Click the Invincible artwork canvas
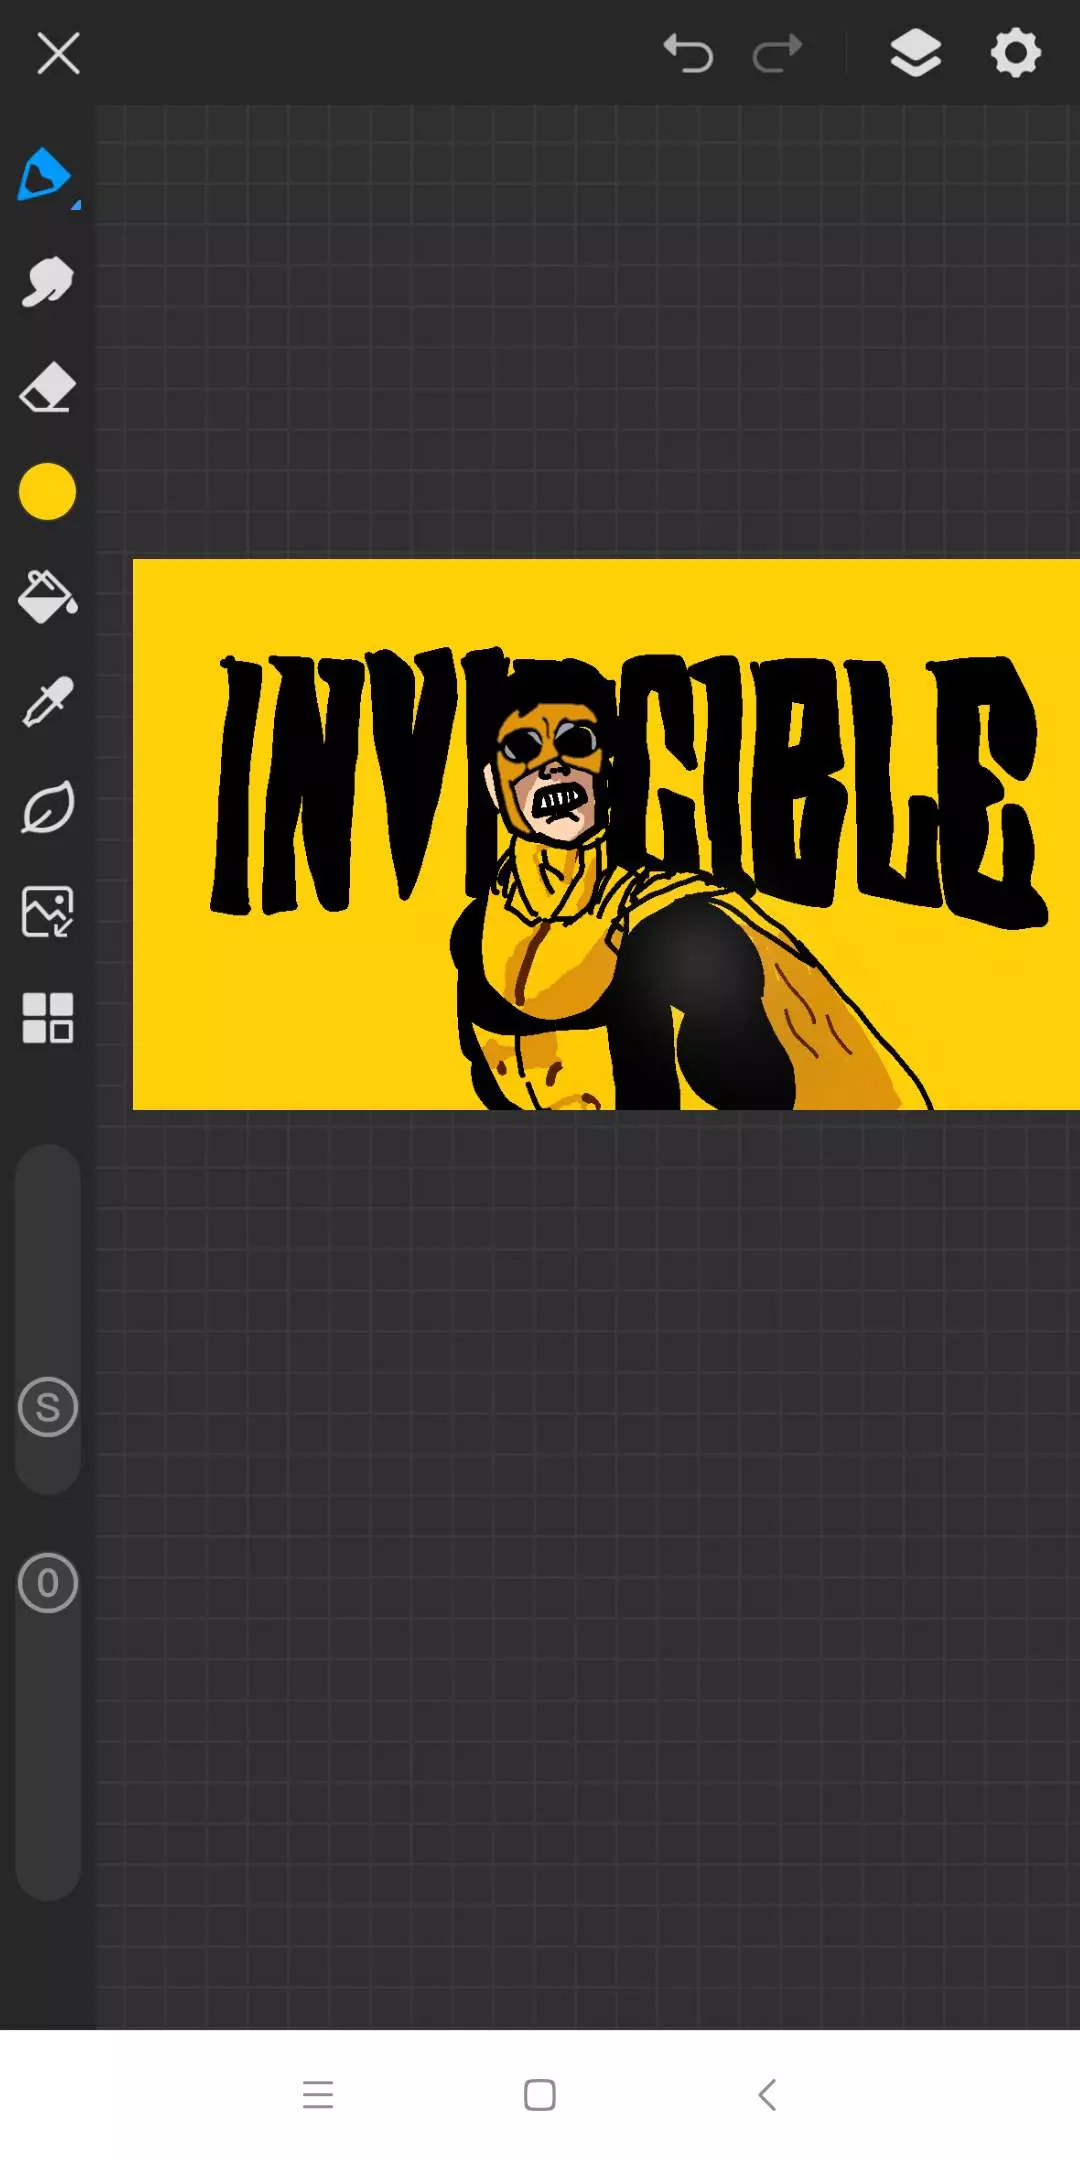Image resolution: width=1080 pixels, height=2160 pixels. (606, 834)
